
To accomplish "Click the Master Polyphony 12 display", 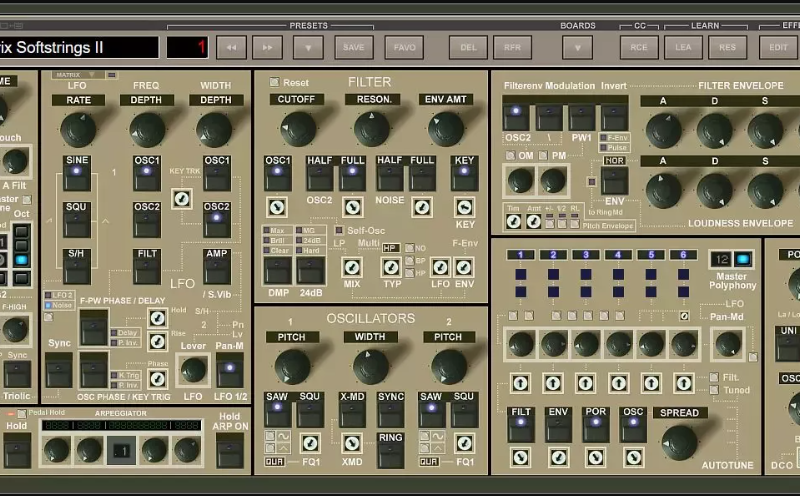I will click(x=721, y=259).
